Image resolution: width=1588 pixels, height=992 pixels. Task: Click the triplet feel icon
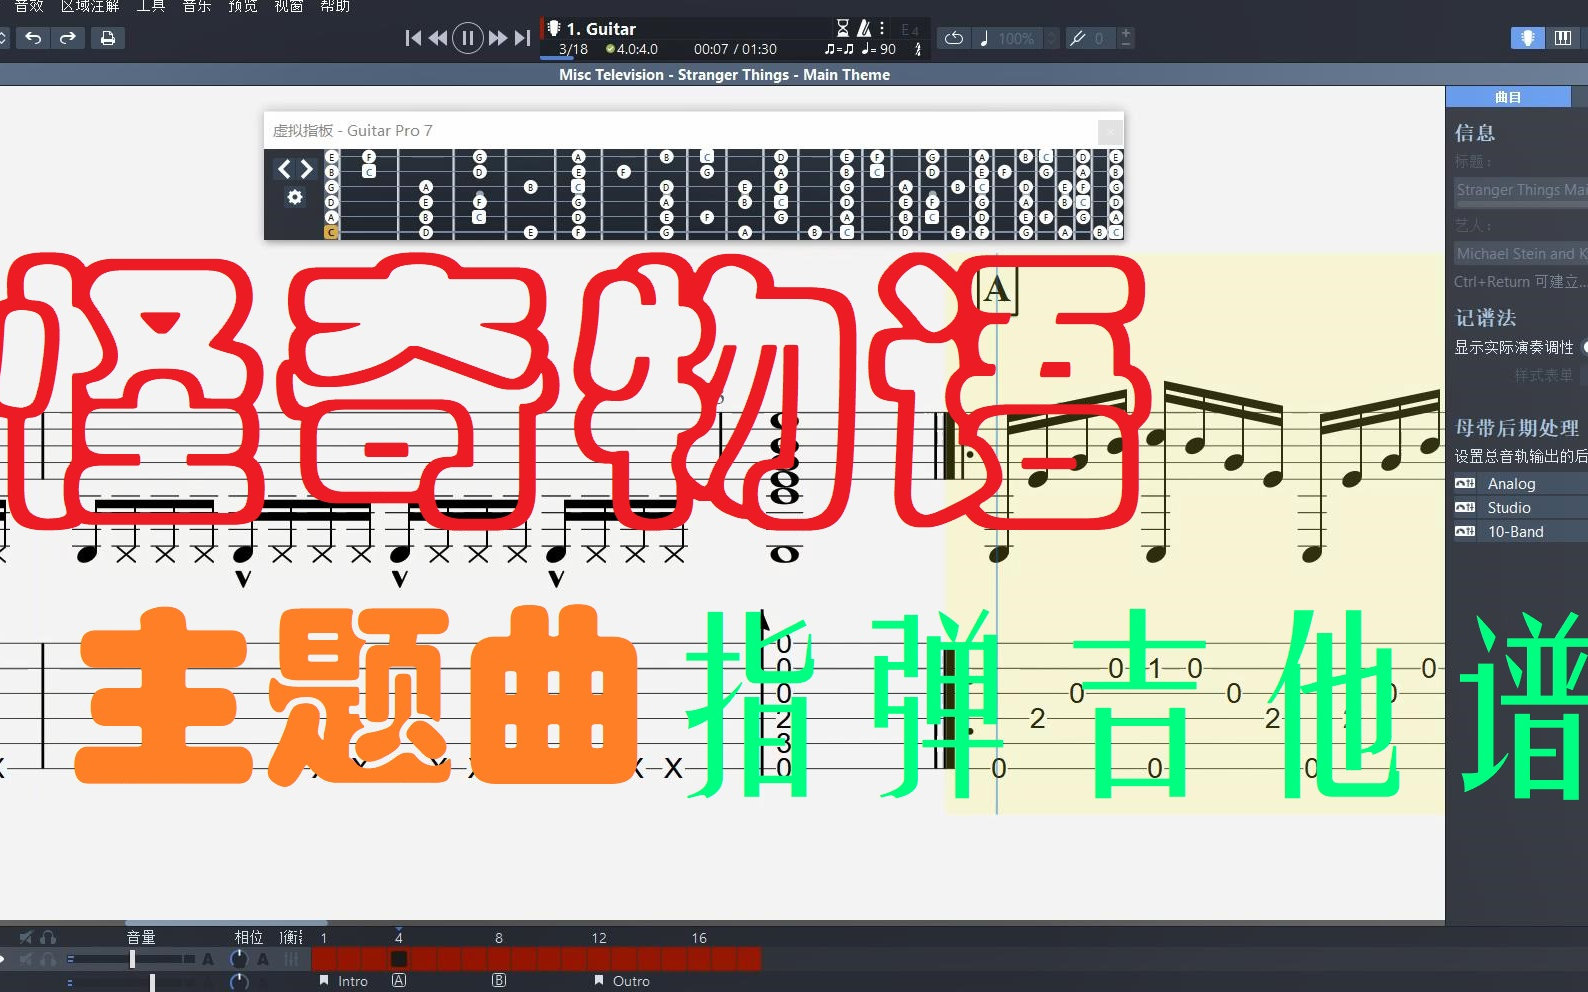tap(839, 49)
